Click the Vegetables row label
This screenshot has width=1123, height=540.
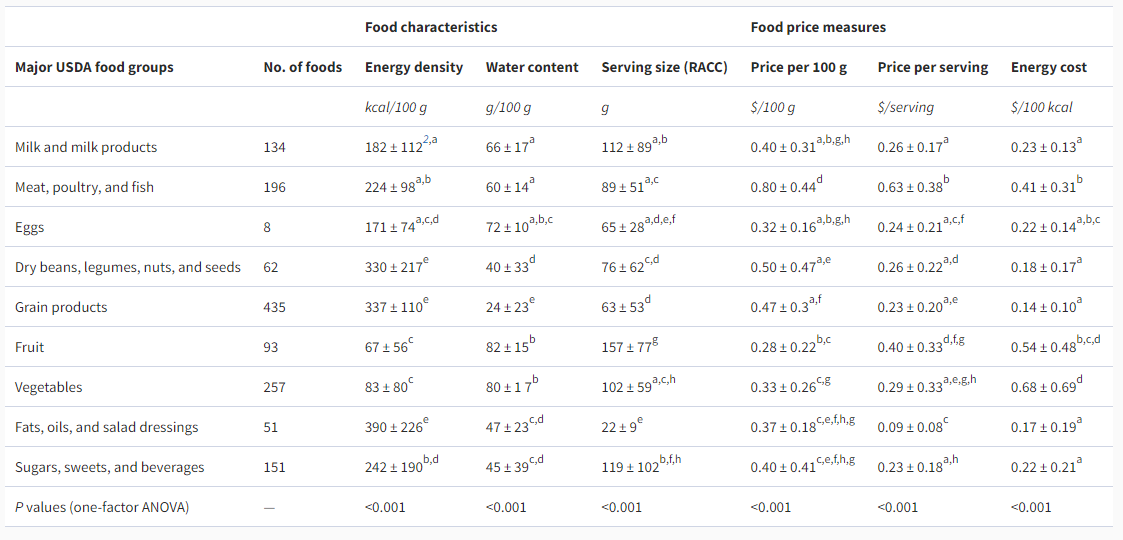click(49, 387)
